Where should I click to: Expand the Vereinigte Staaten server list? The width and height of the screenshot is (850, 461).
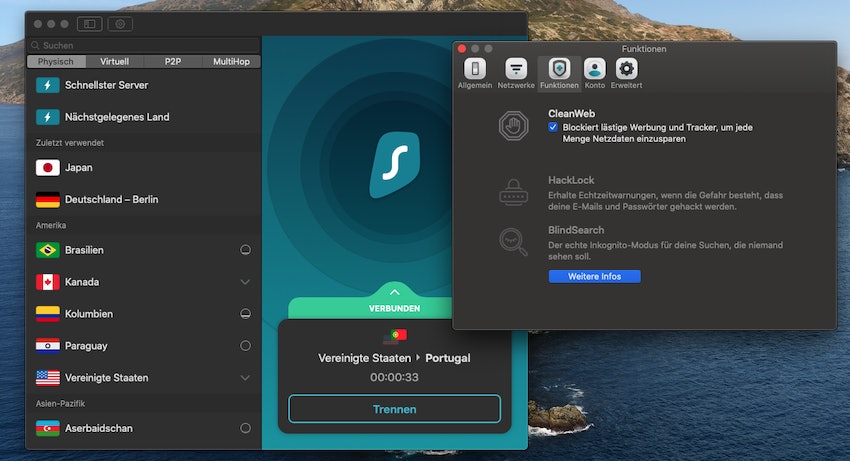click(x=245, y=378)
